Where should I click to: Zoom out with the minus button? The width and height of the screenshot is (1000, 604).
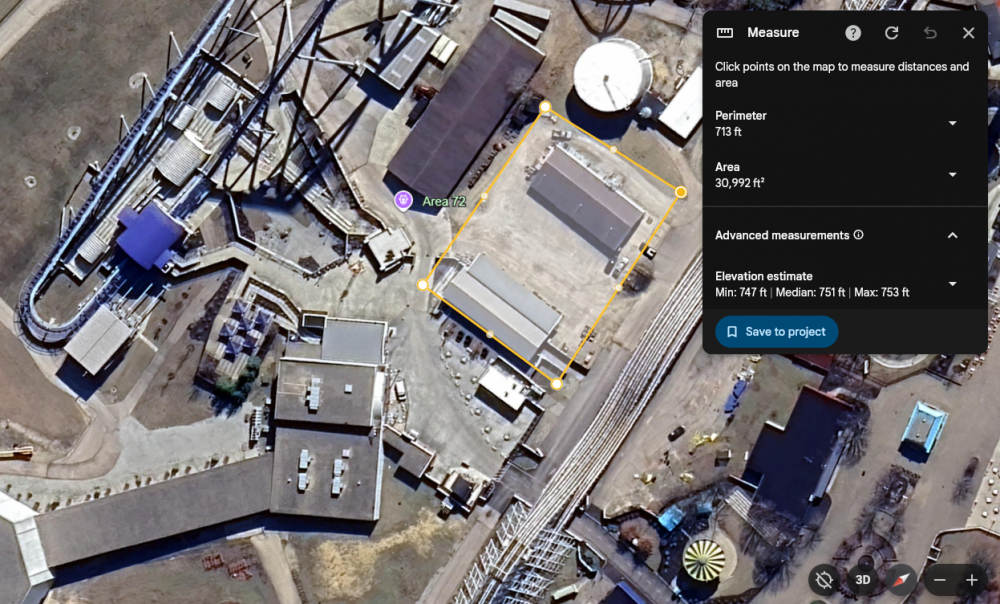[x=939, y=580]
